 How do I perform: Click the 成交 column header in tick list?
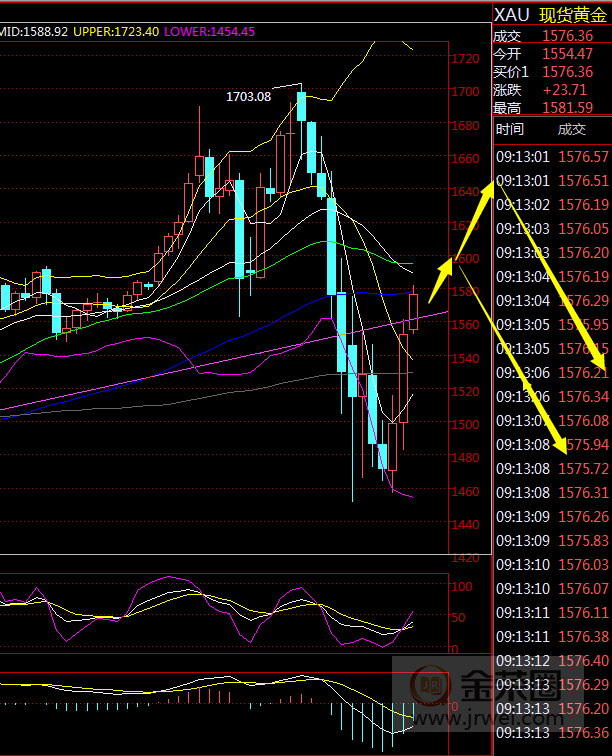coord(571,129)
